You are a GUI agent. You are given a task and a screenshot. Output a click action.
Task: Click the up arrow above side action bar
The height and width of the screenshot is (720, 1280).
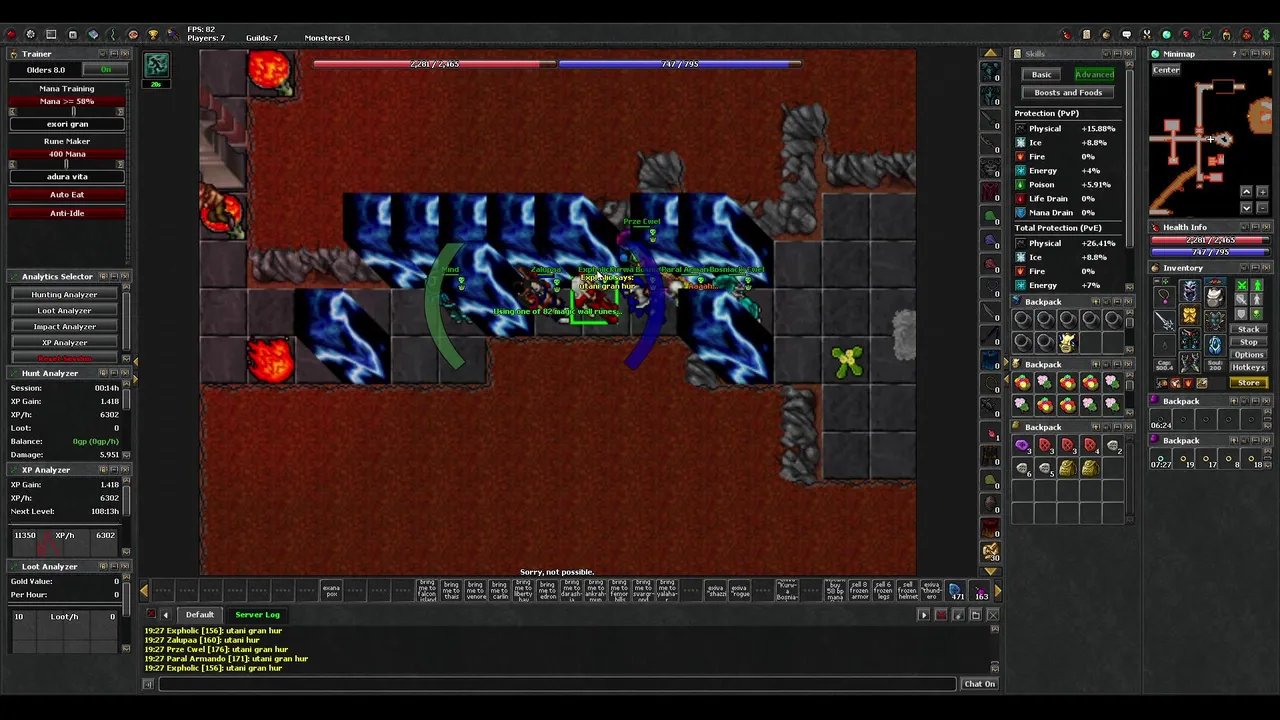(990, 53)
